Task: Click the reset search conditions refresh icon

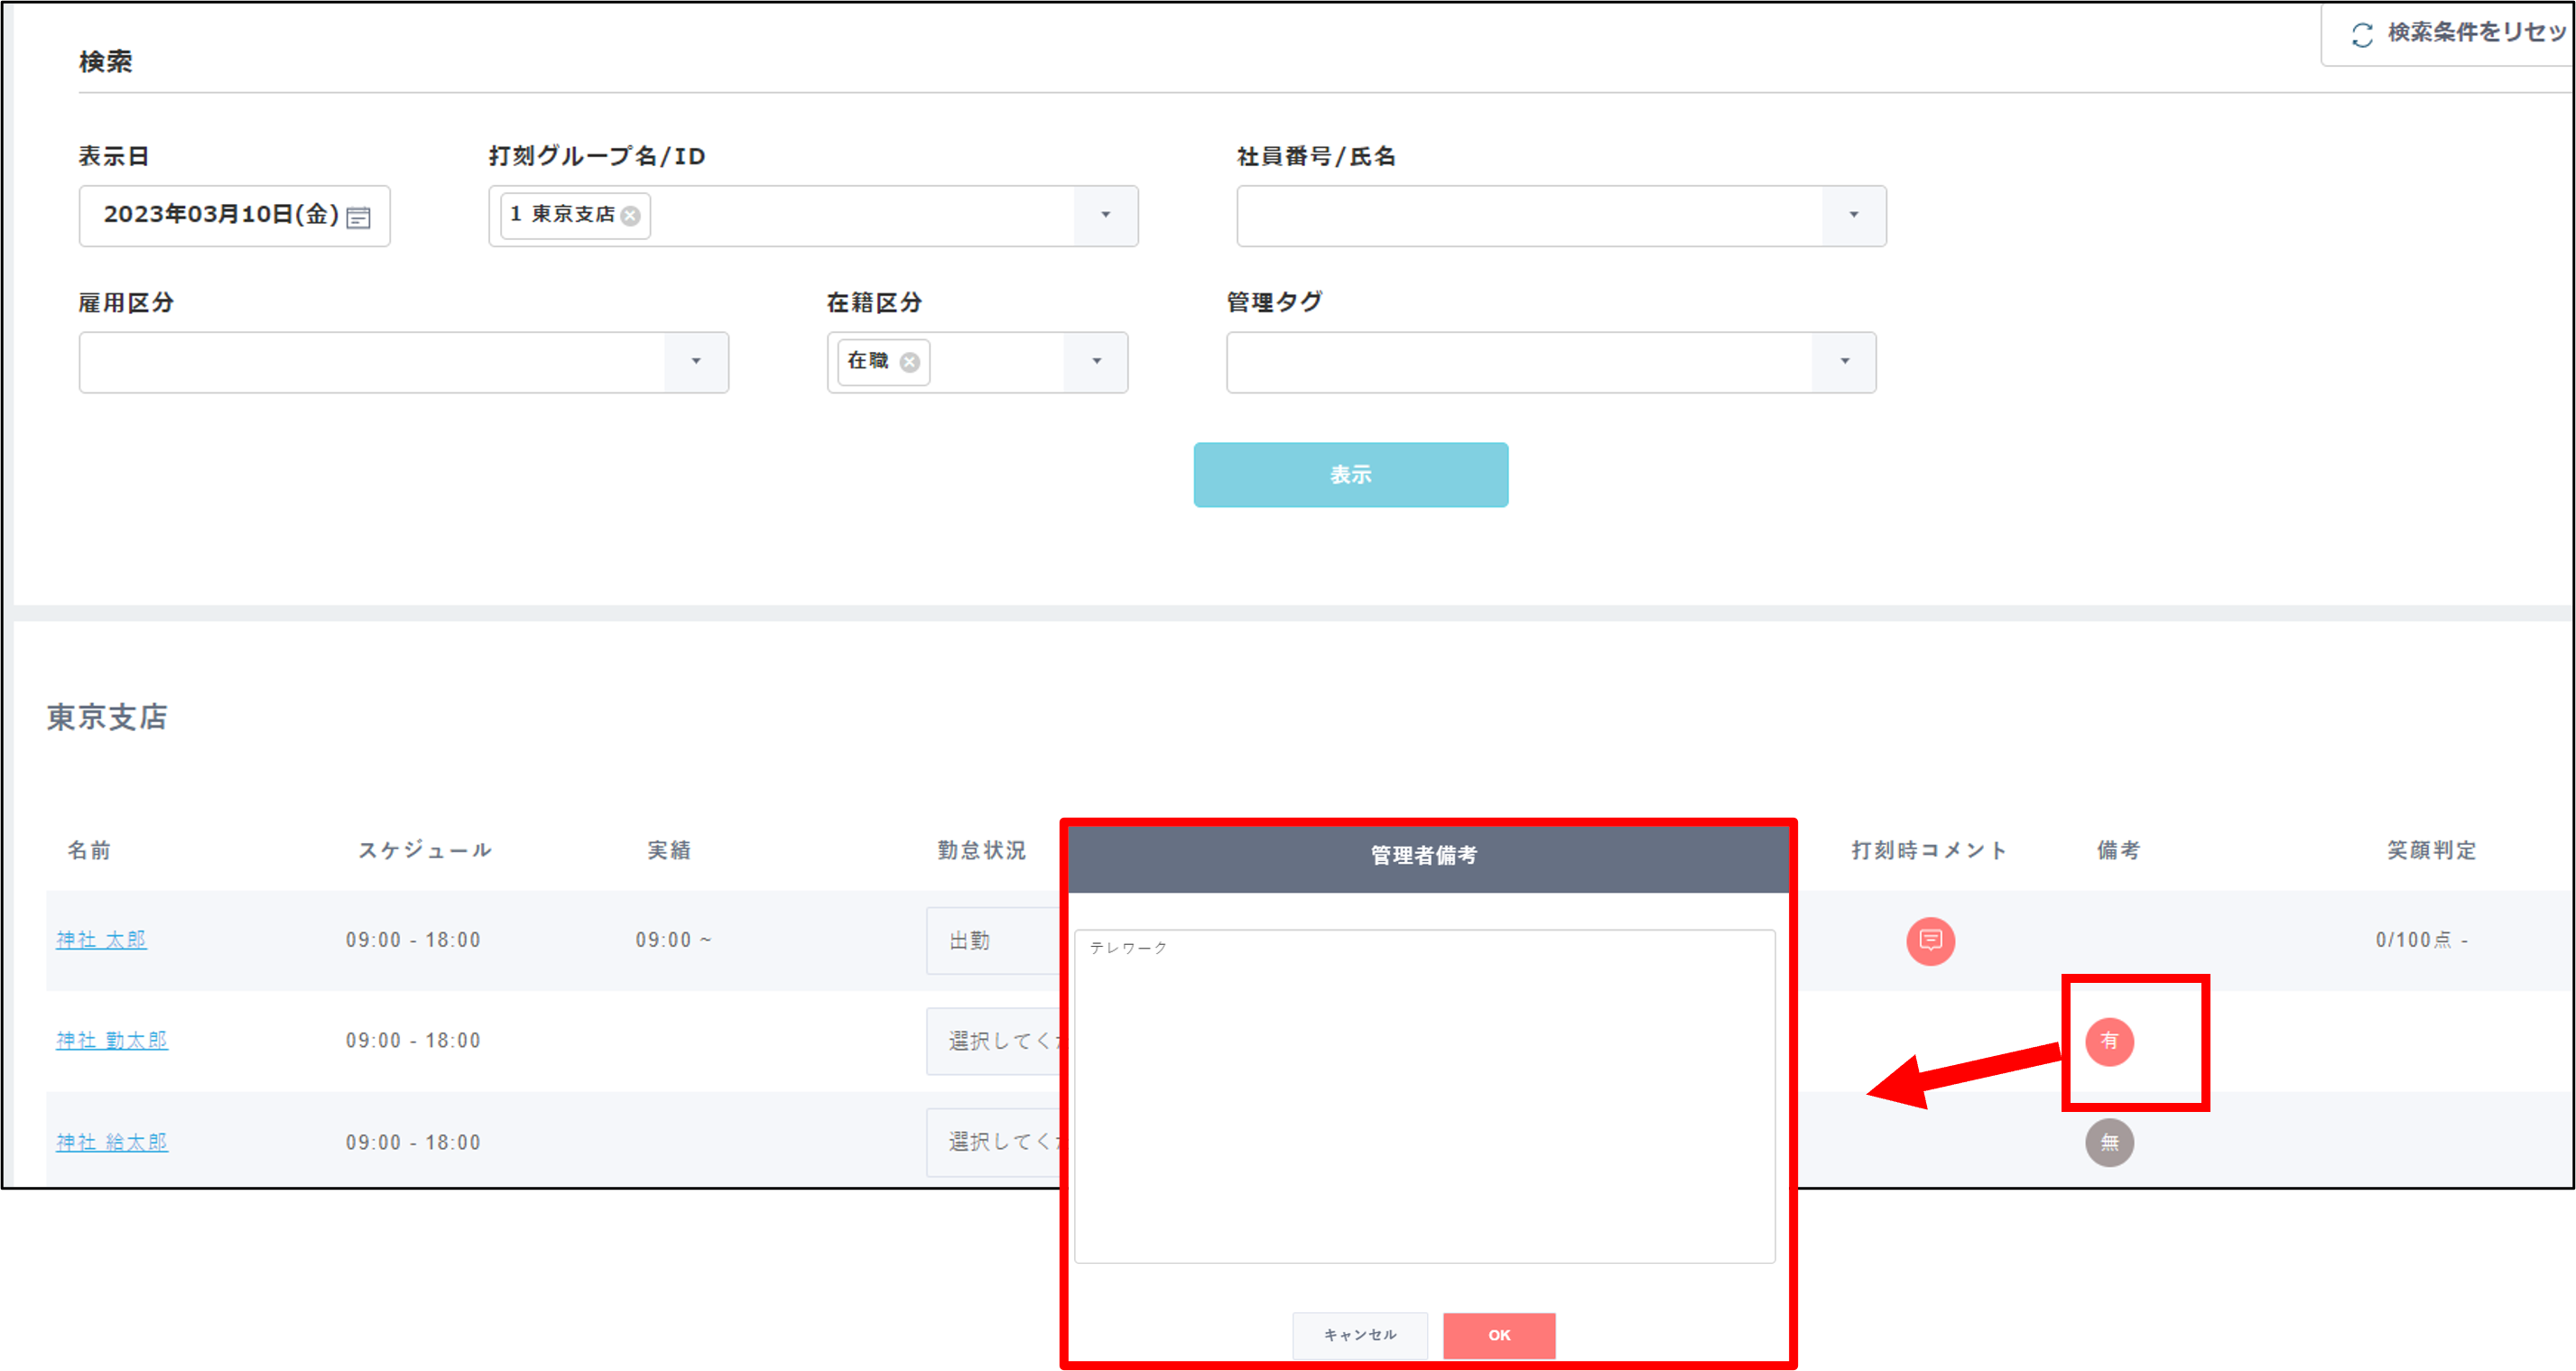Action: point(2362,35)
